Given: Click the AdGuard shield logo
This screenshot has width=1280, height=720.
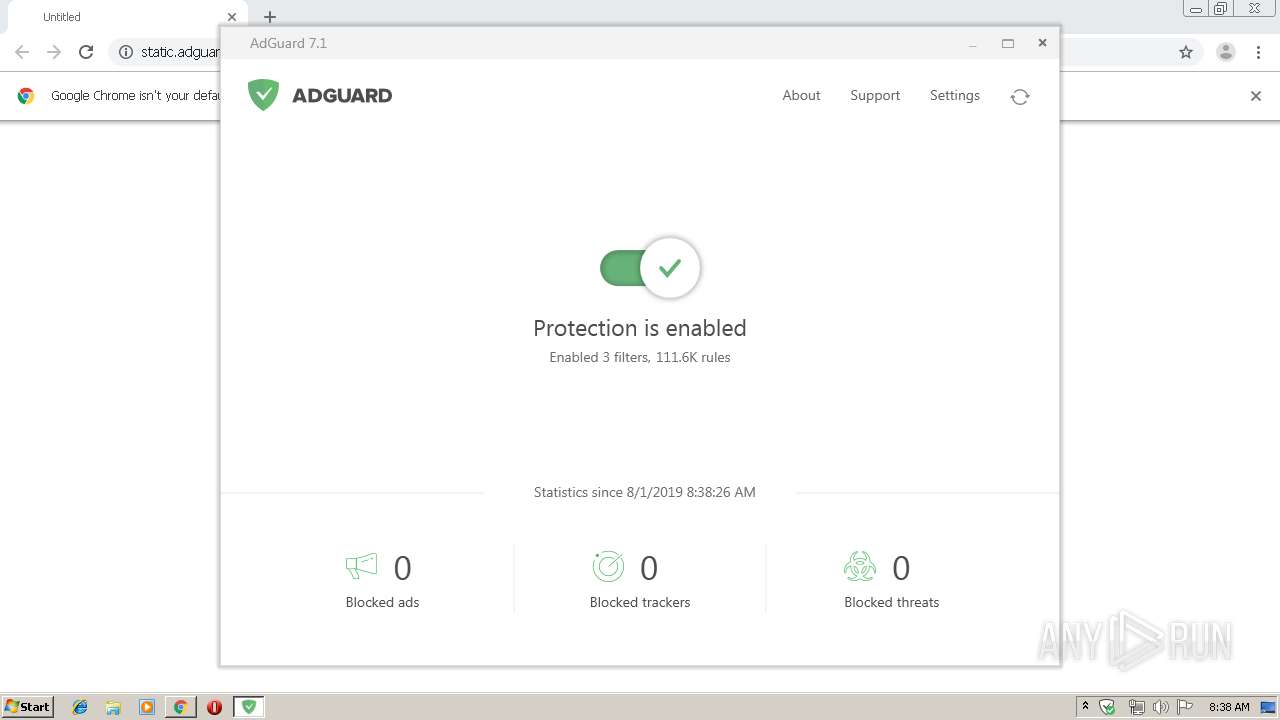Looking at the screenshot, I should click(263, 95).
